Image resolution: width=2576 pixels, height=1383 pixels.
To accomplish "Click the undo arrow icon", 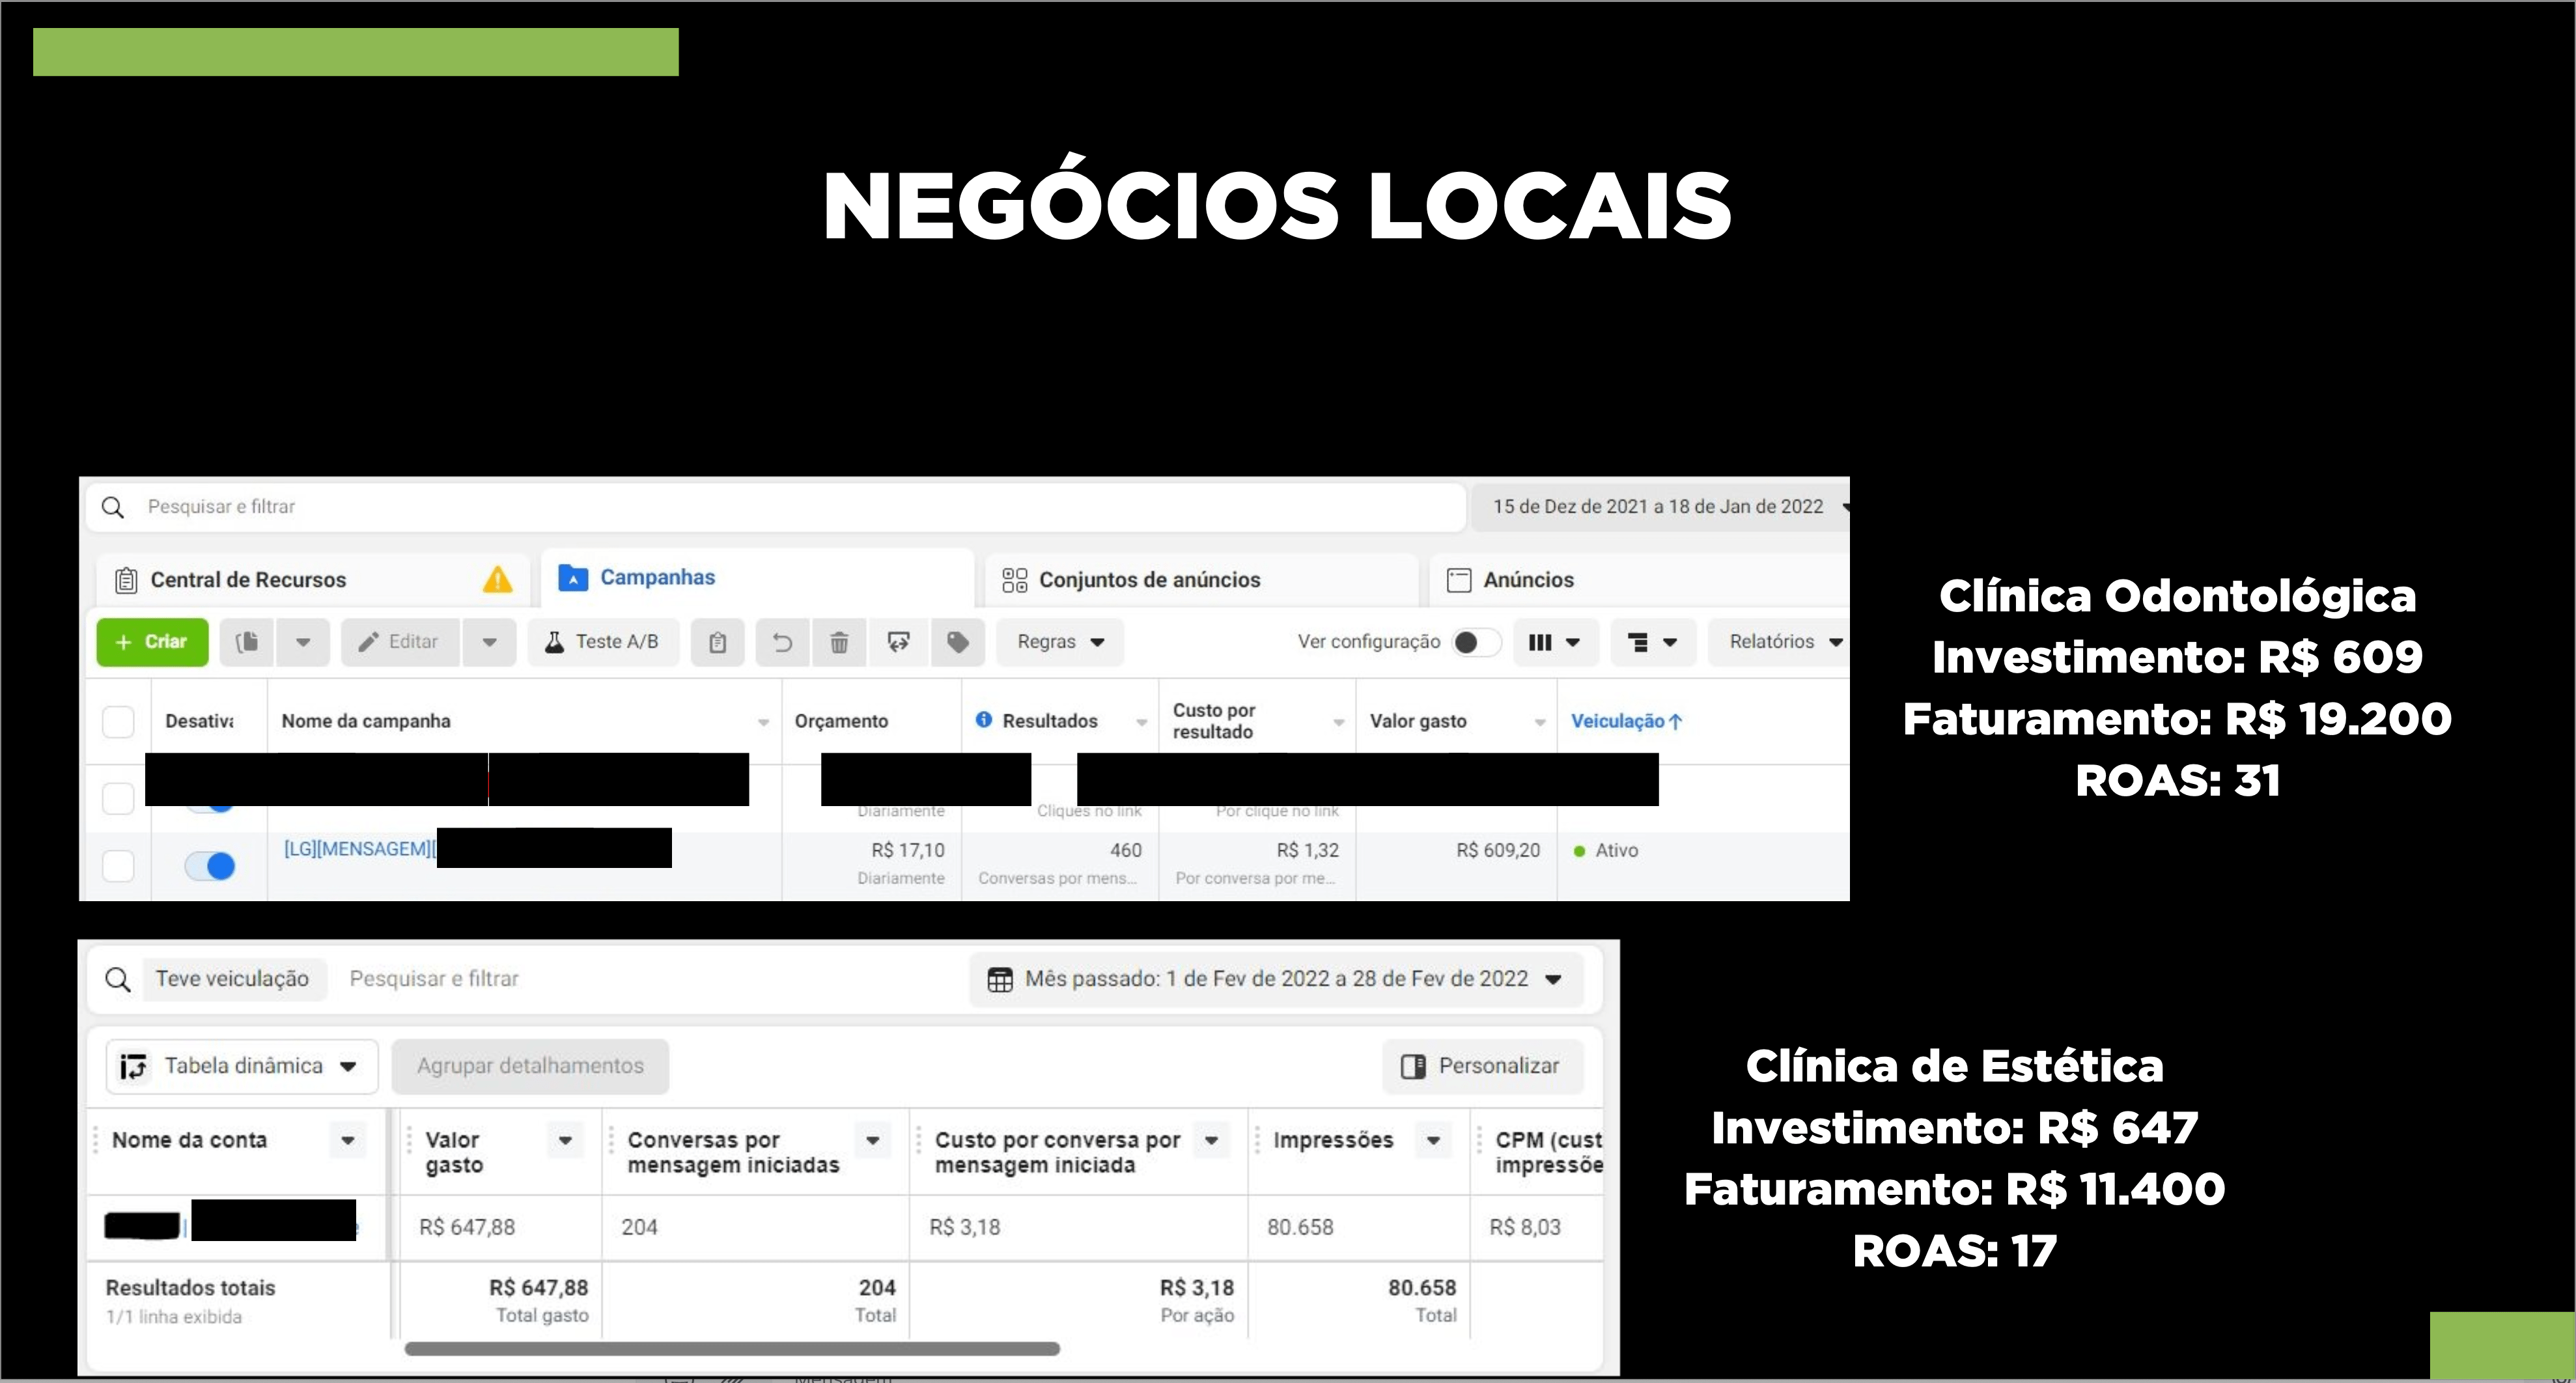I will click(782, 642).
